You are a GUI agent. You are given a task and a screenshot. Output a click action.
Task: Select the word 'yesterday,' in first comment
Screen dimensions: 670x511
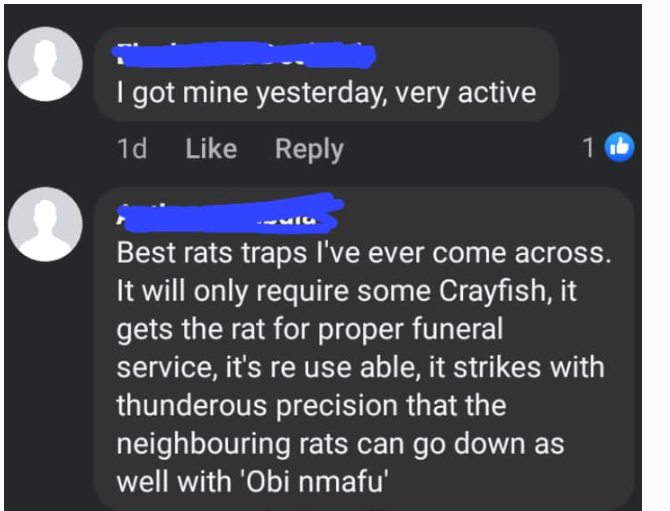322,94
